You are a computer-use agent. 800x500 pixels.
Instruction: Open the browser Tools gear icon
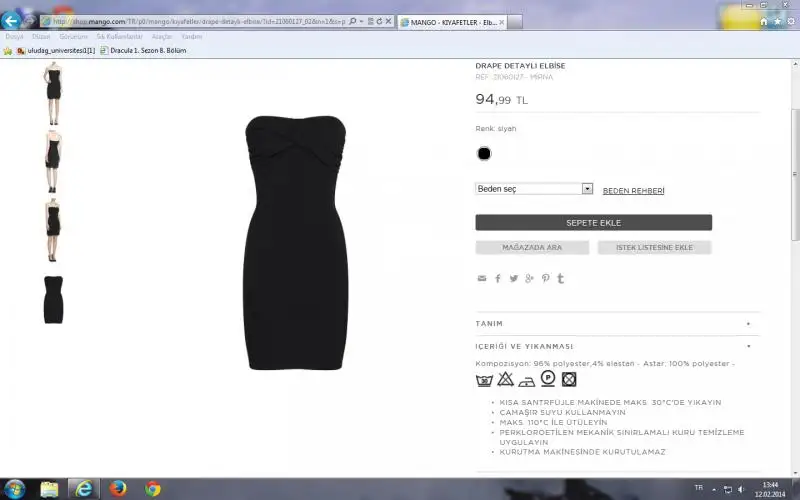coord(791,21)
